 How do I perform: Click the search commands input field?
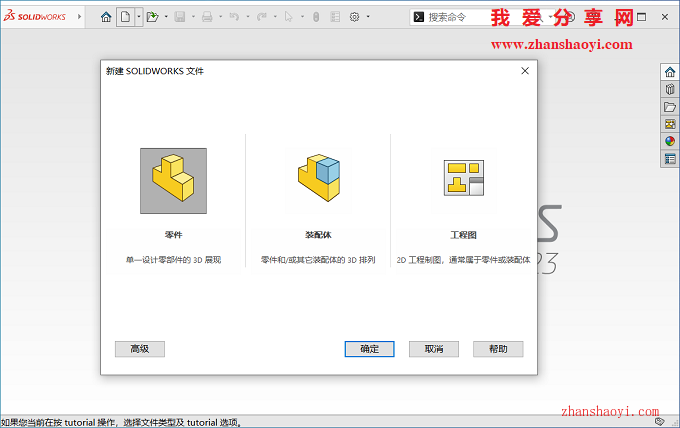tap(481, 17)
